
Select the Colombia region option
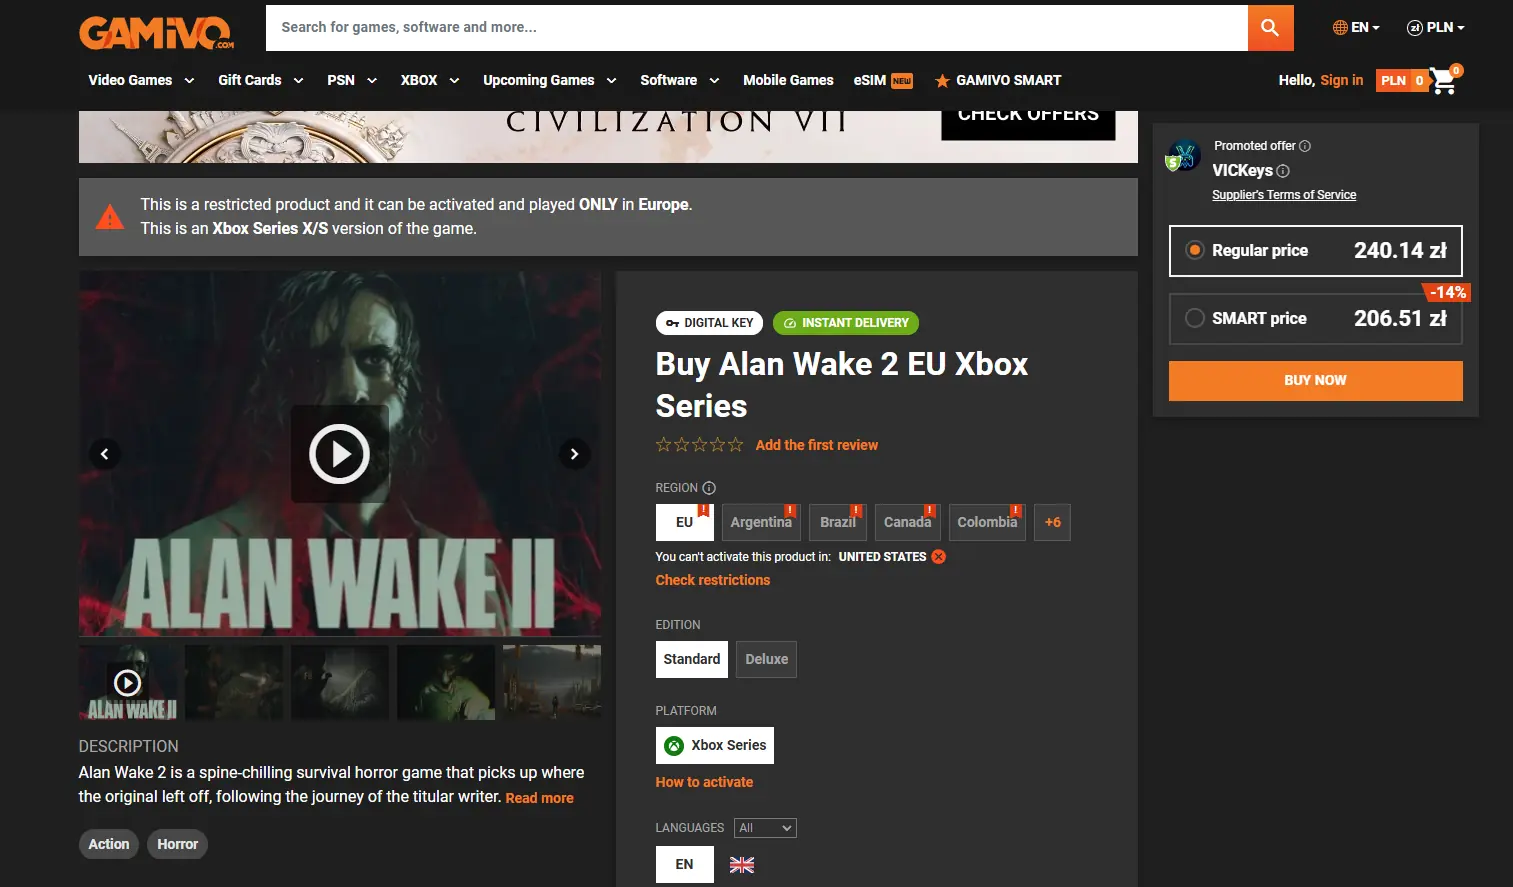point(987,522)
